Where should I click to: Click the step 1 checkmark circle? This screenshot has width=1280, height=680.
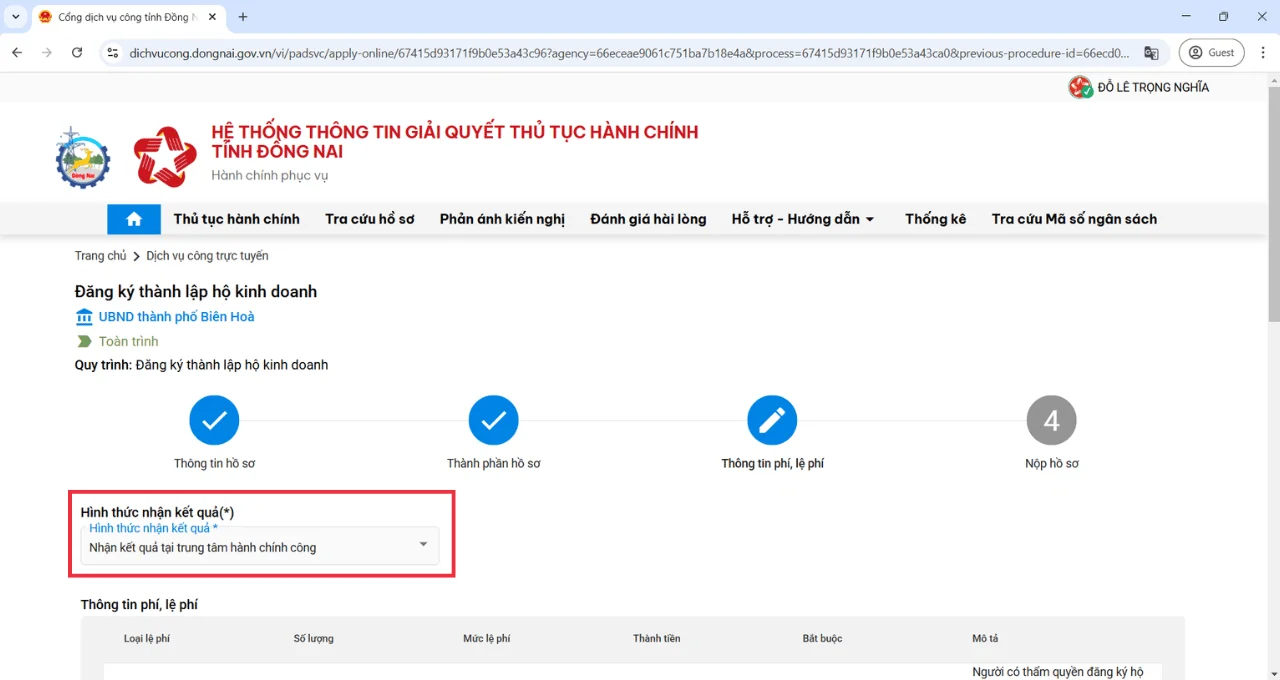coord(214,421)
